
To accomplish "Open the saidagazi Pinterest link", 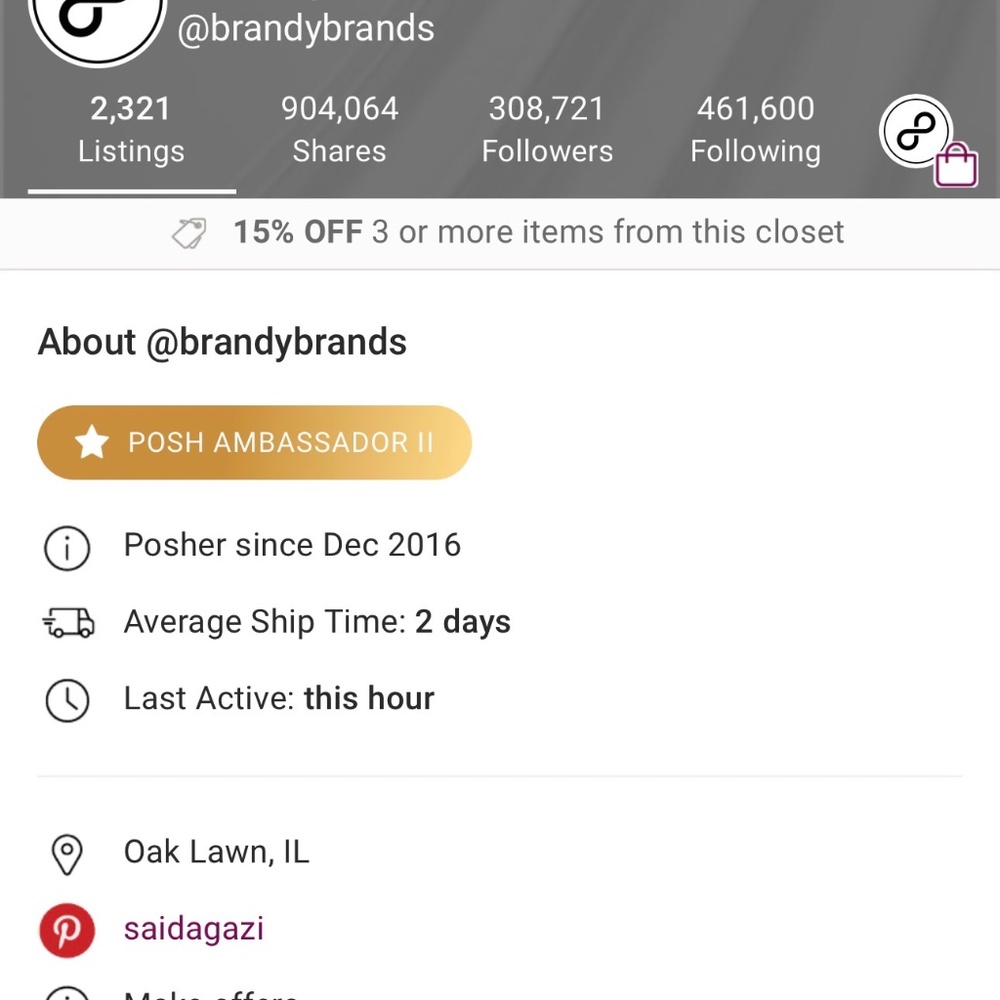I will point(193,929).
